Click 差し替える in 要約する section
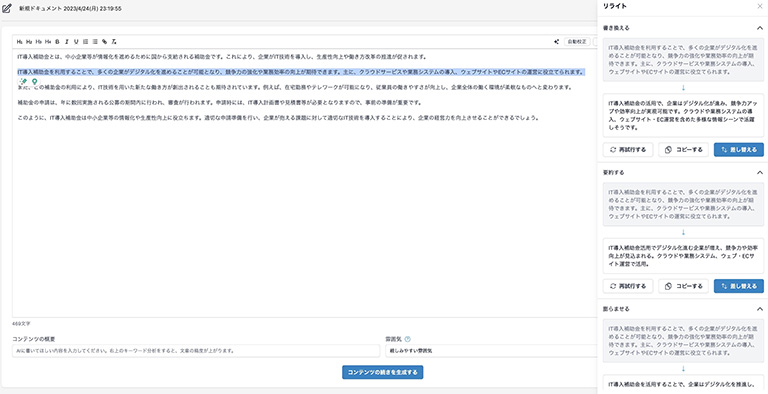 739,286
